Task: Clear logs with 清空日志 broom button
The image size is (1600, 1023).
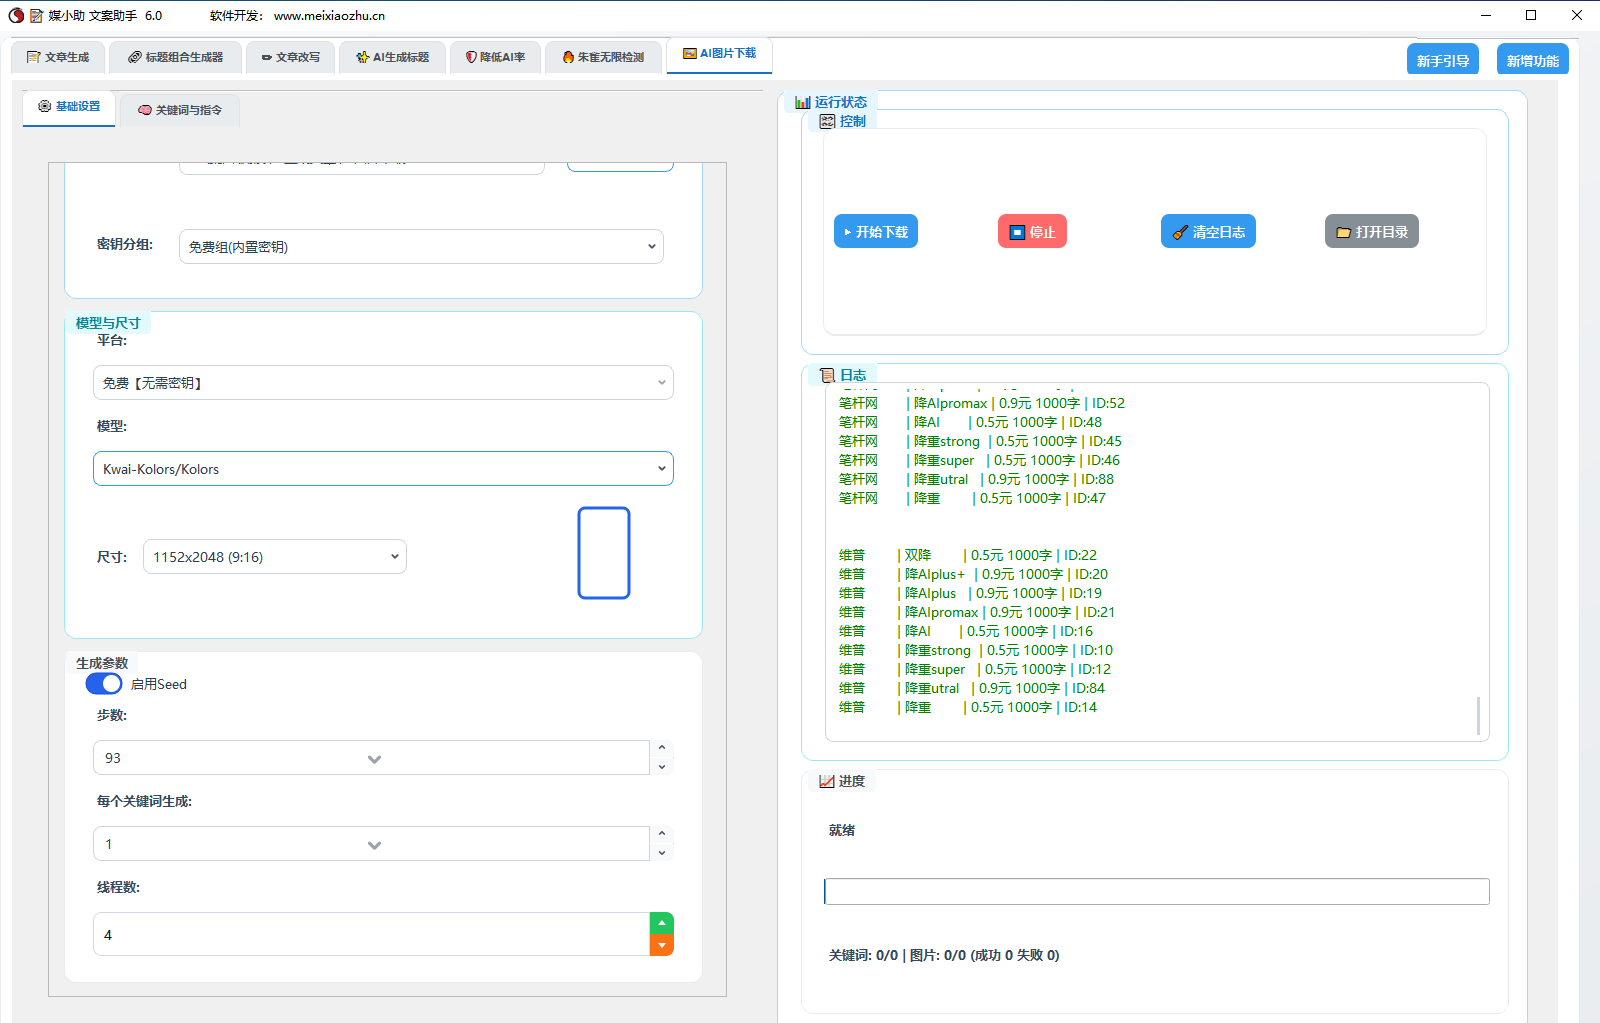Action: (1208, 232)
